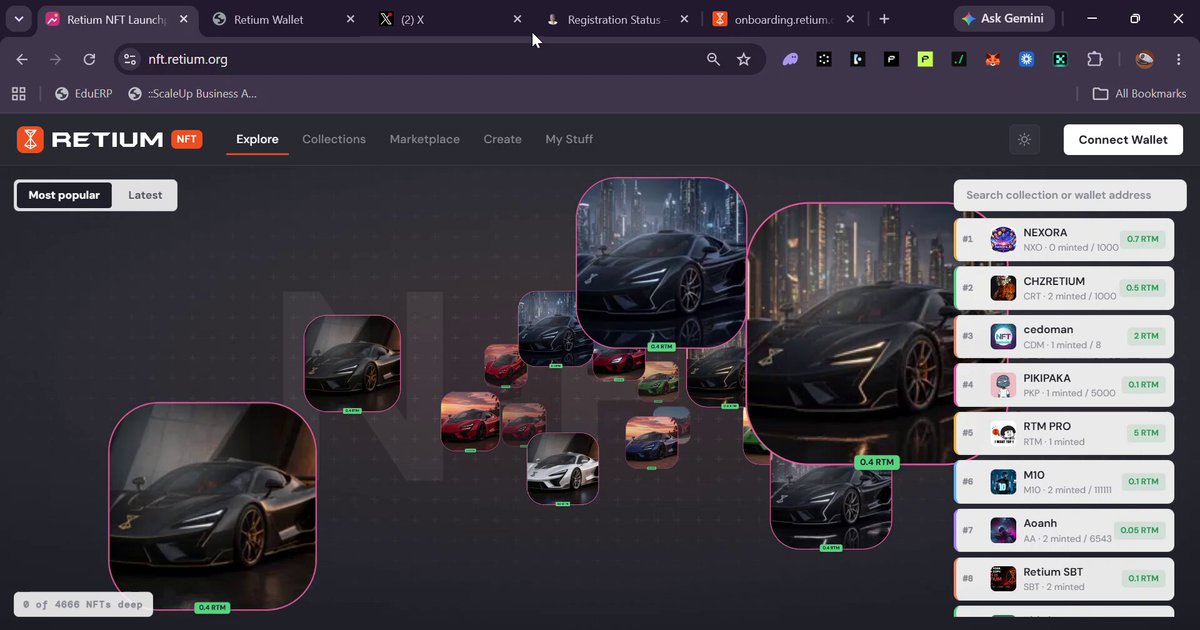
Task: Open the green terminal-slash extension icon
Action: pyautogui.click(x=959, y=59)
